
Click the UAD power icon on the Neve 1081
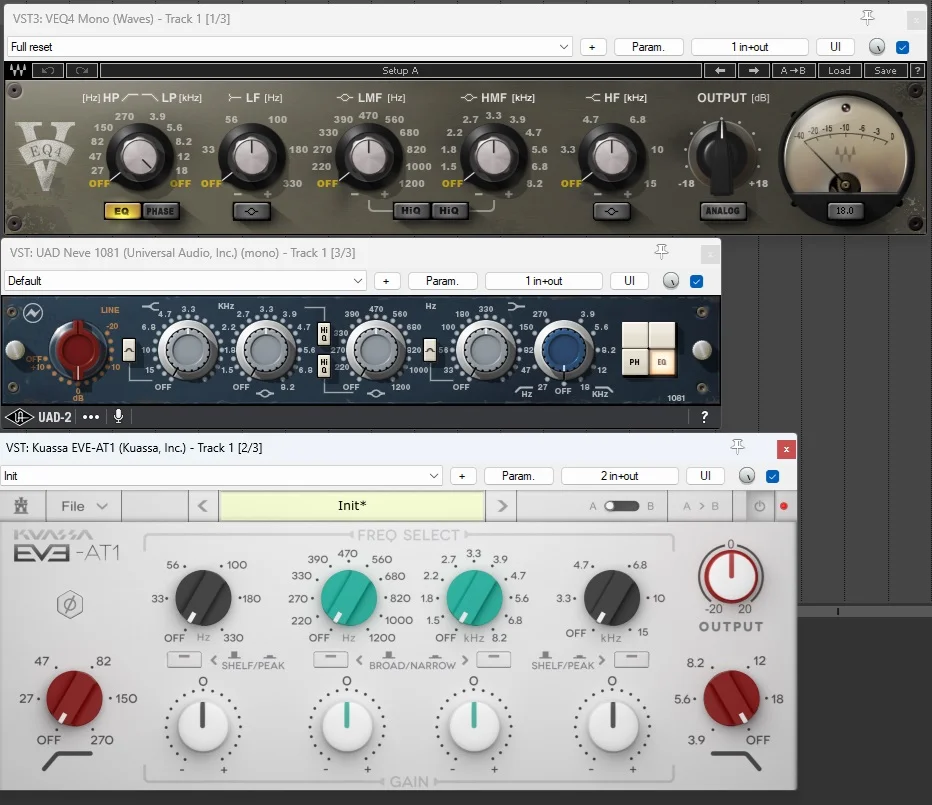coord(33,313)
